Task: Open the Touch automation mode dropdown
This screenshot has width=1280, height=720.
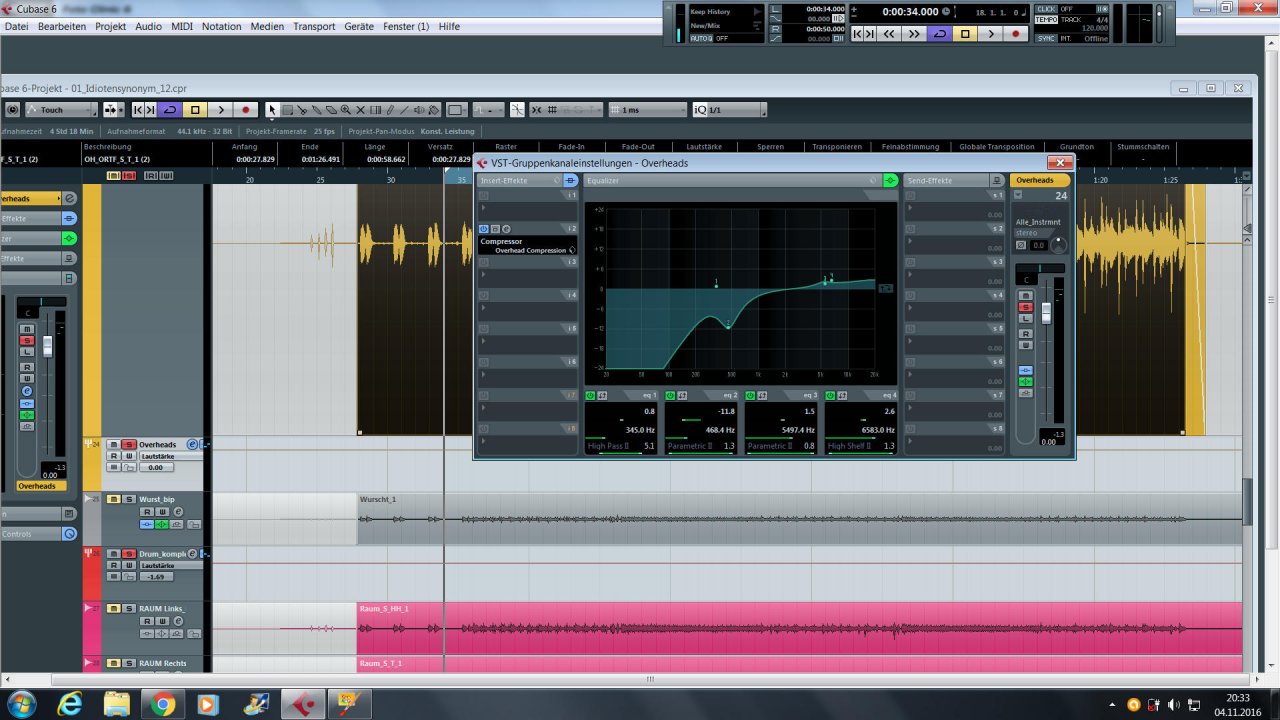Action: click(x=61, y=110)
